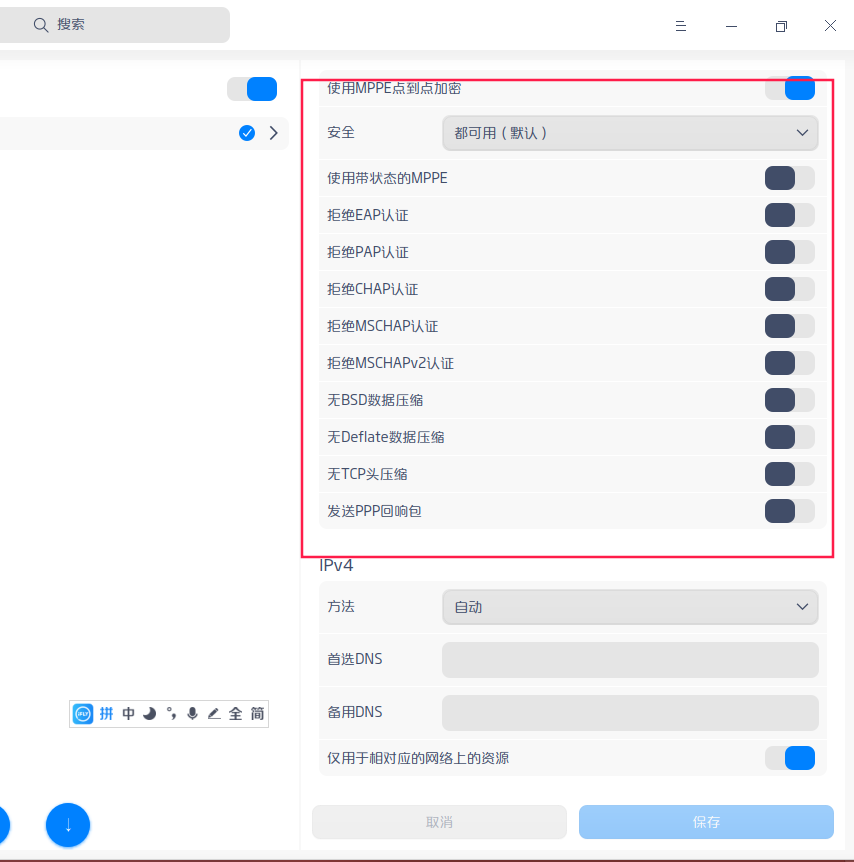Toggle 使用MPPE点到点加密 switch
The width and height of the screenshot is (854, 862).
[790, 88]
